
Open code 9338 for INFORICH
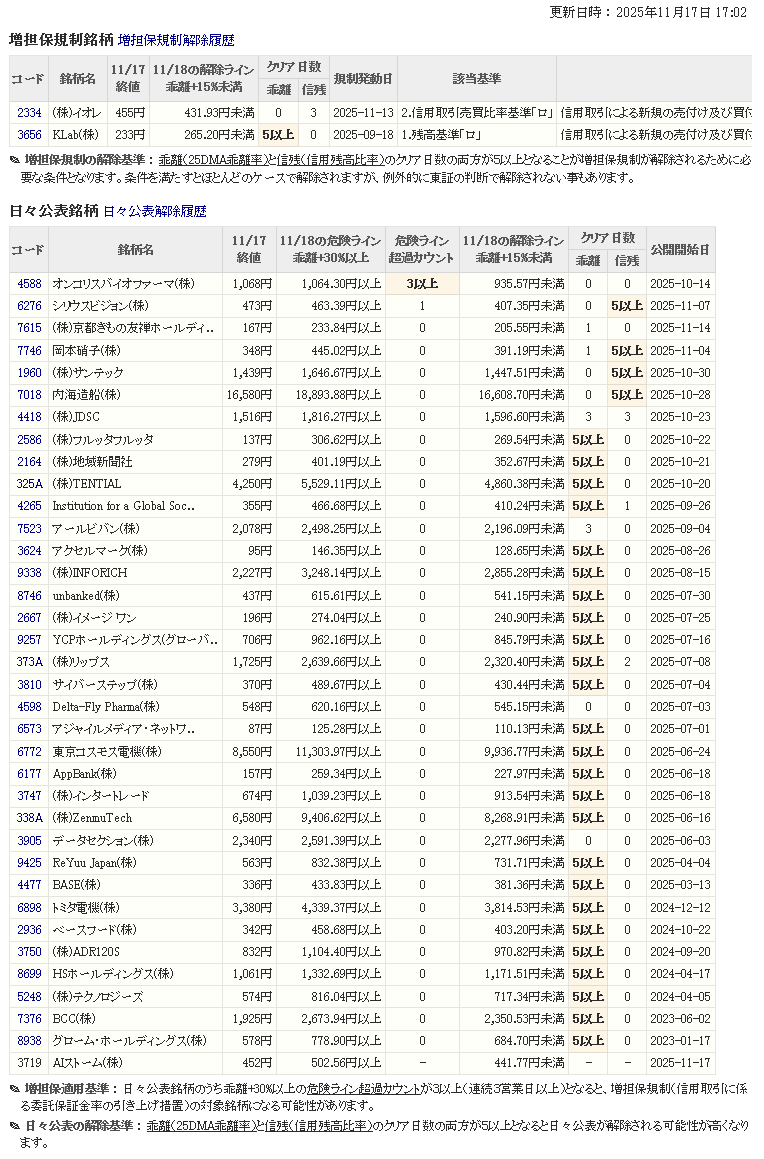[x=29, y=573]
